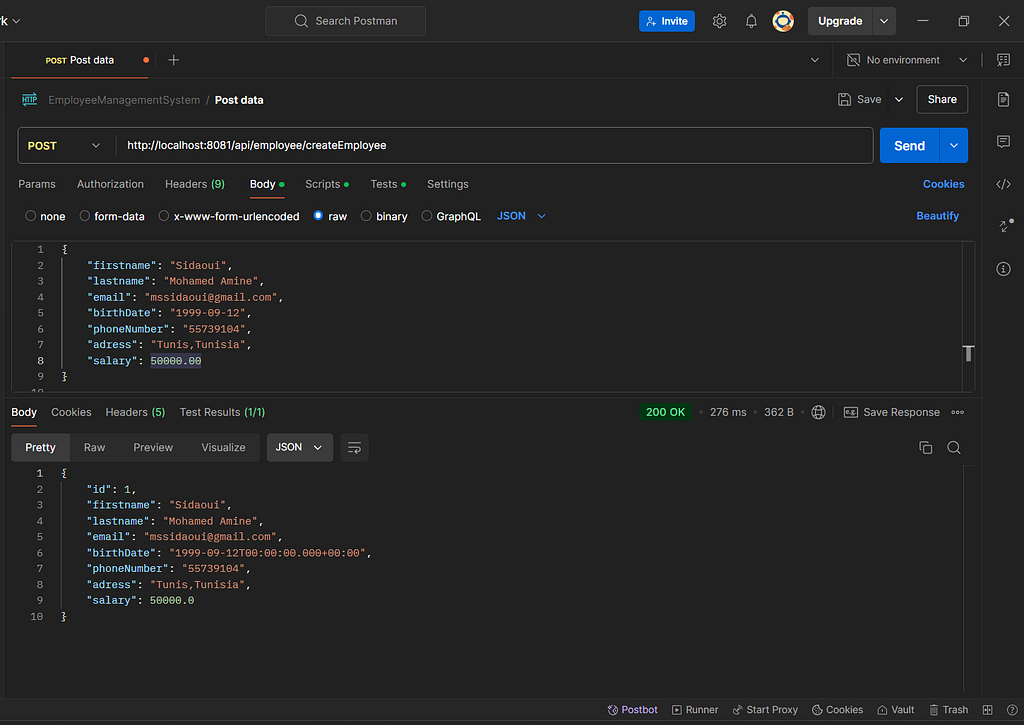Open the Cookies link near Send
Screen dimensions: 1024x725
pos(943,184)
